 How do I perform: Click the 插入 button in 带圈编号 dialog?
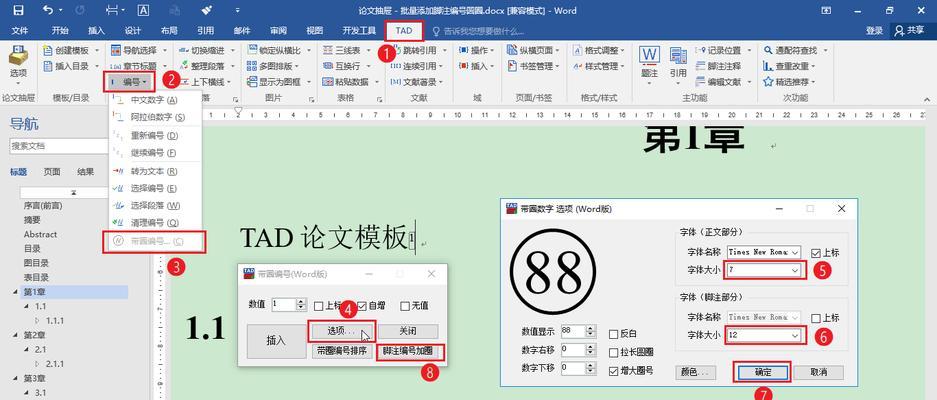coord(276,341)
